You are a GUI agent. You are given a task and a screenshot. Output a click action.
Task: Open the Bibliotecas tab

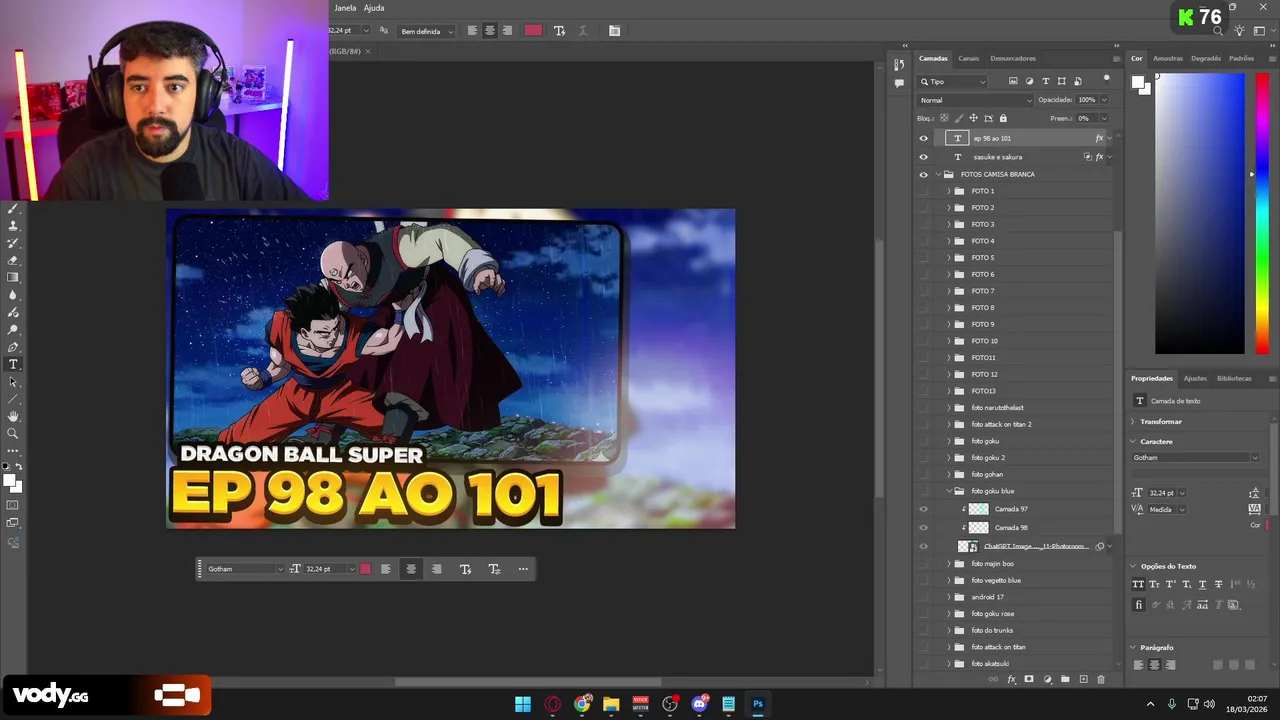click(x=1234, y=379)
